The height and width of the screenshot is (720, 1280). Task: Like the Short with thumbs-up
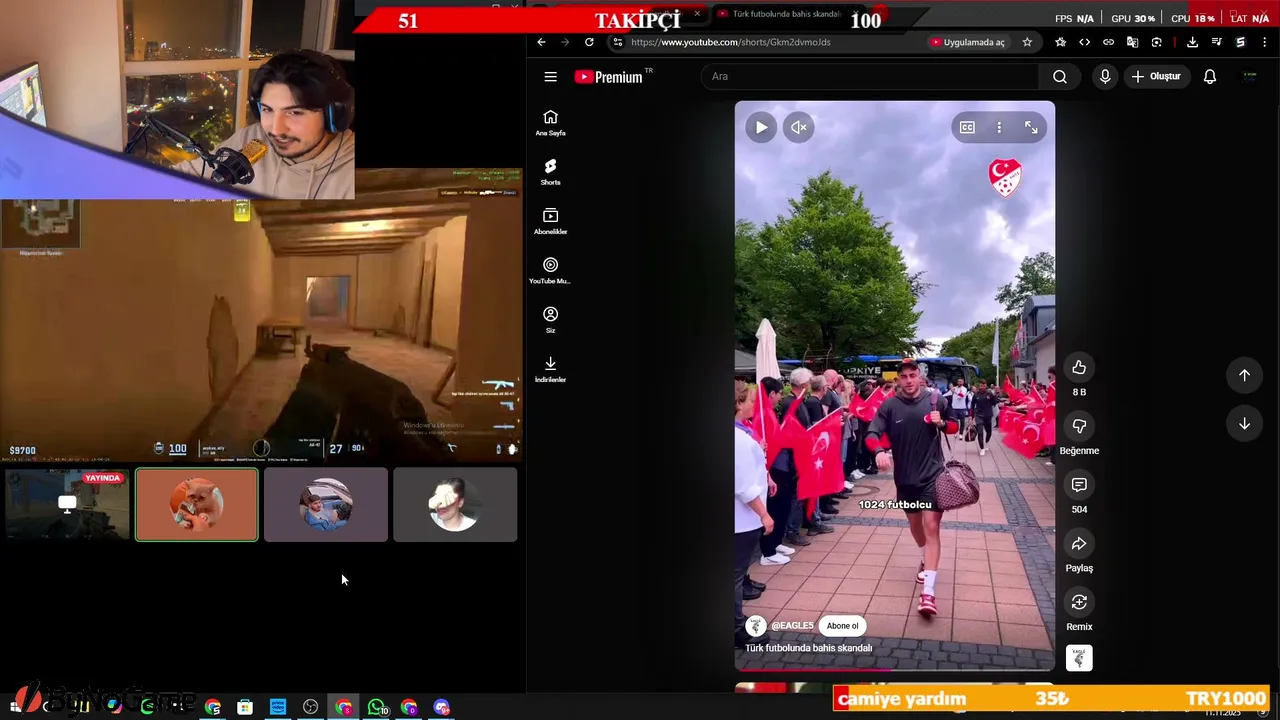tap(1079, 367)
